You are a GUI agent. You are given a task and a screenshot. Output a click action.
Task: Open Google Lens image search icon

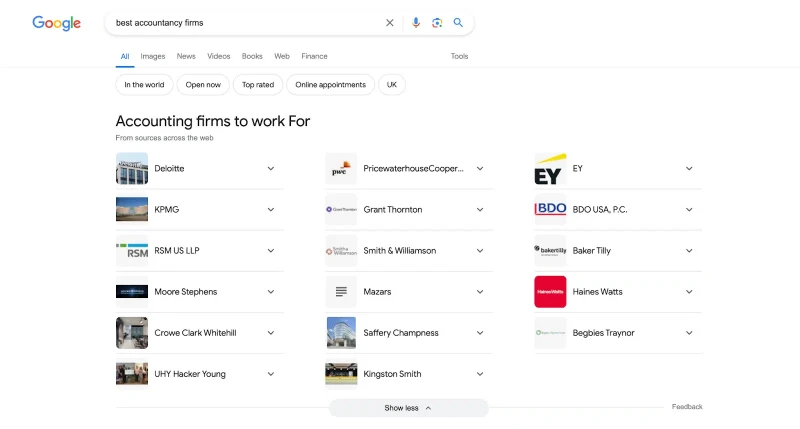point(437,23)
